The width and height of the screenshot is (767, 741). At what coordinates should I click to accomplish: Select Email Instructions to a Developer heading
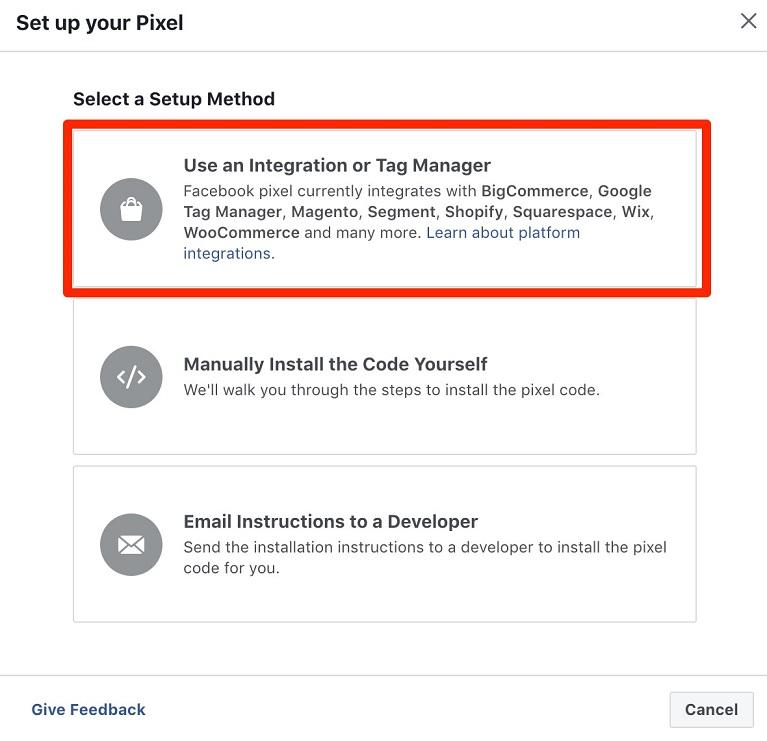pyautogui.click(x=331, y=521)
